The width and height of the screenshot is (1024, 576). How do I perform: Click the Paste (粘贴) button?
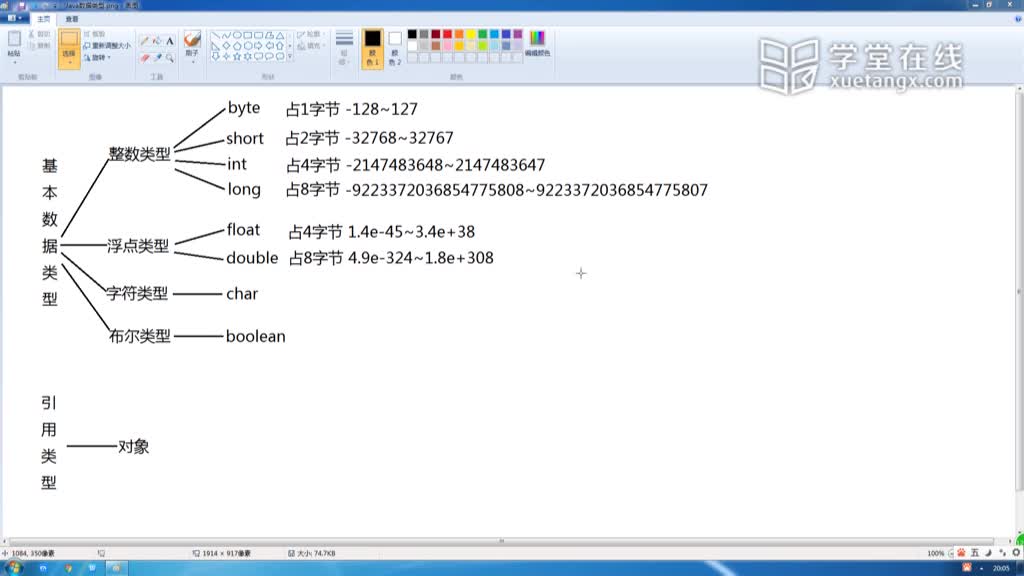14,42
